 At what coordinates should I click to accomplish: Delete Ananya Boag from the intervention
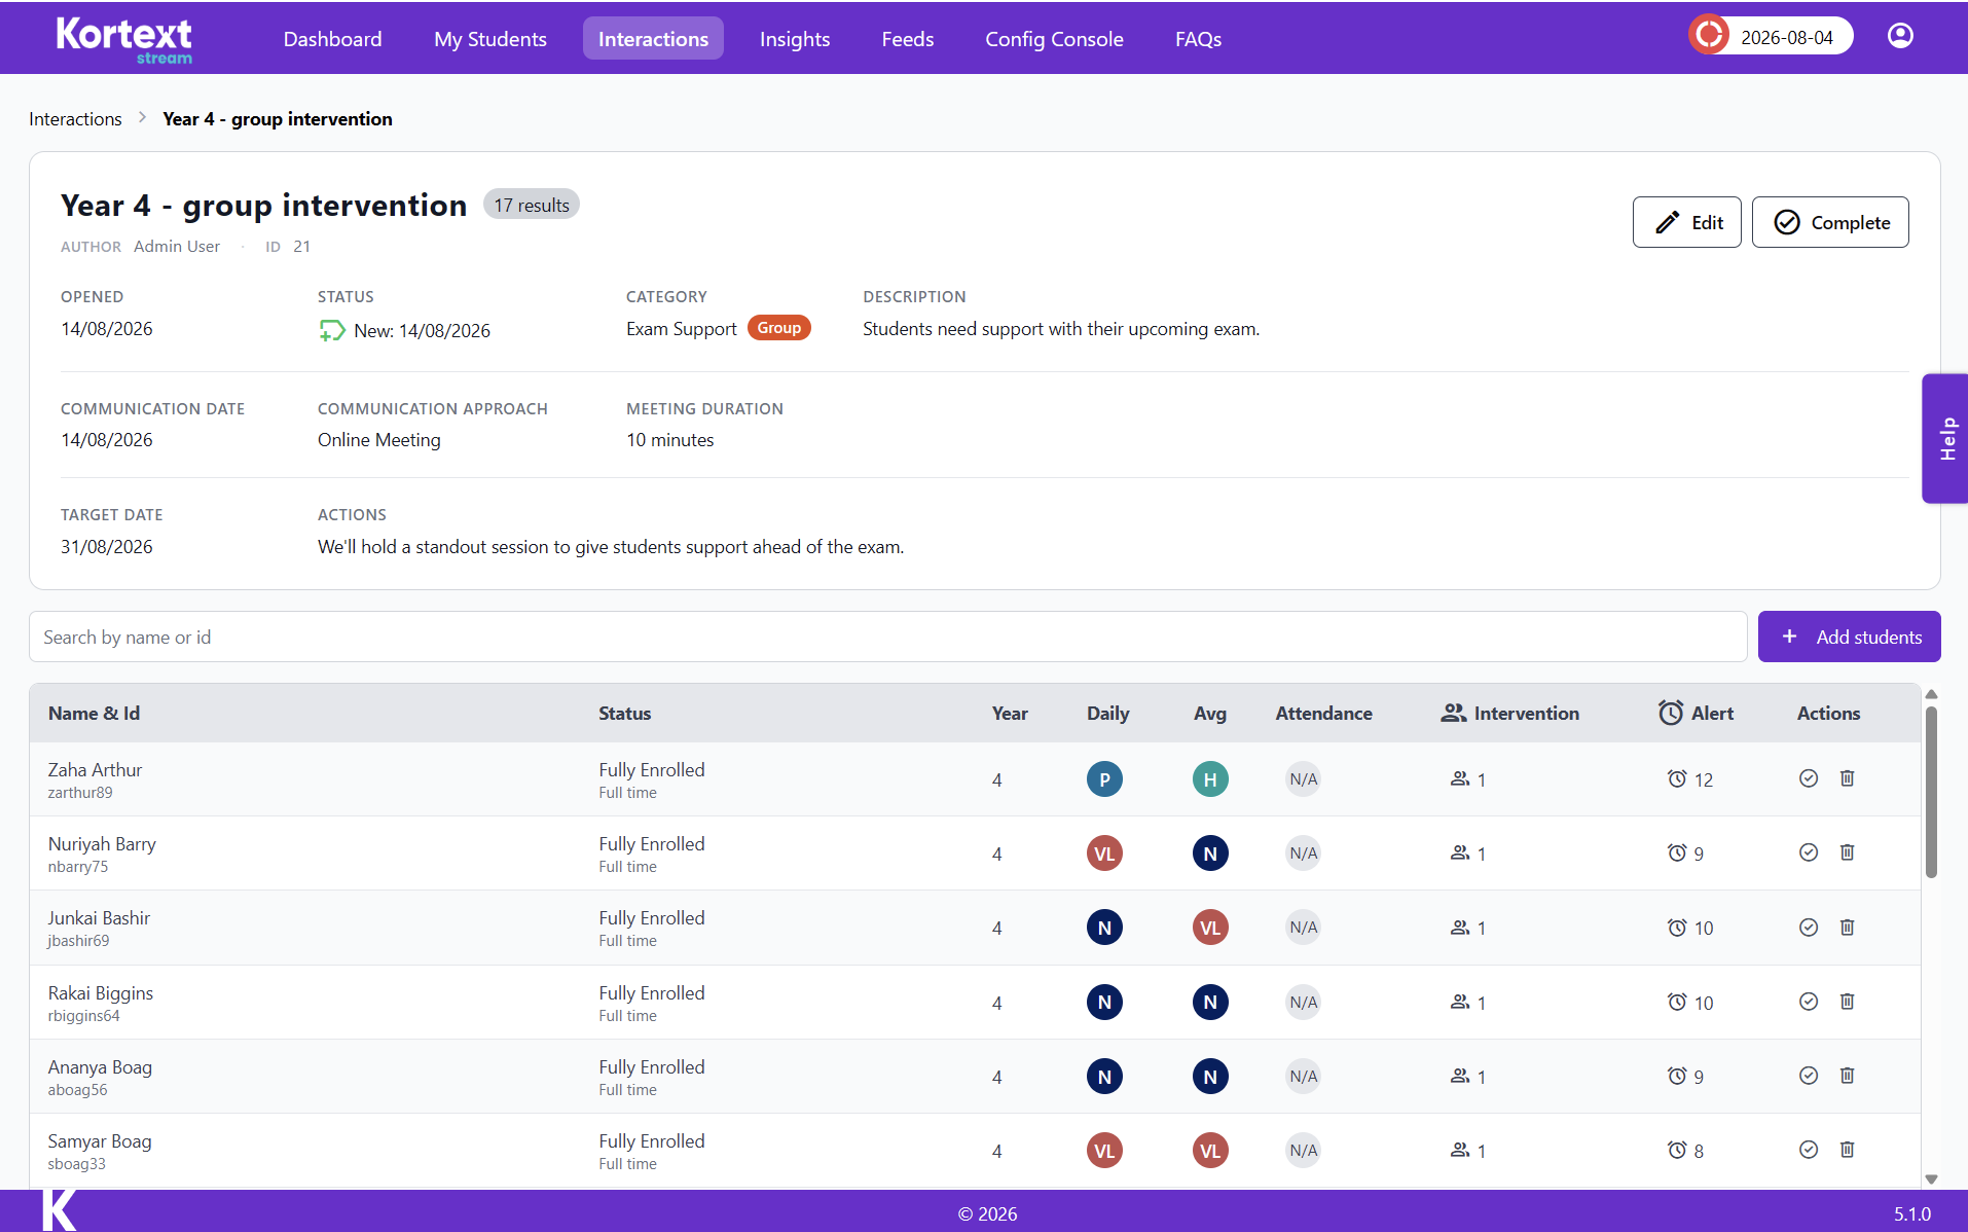point(1847,1075)
